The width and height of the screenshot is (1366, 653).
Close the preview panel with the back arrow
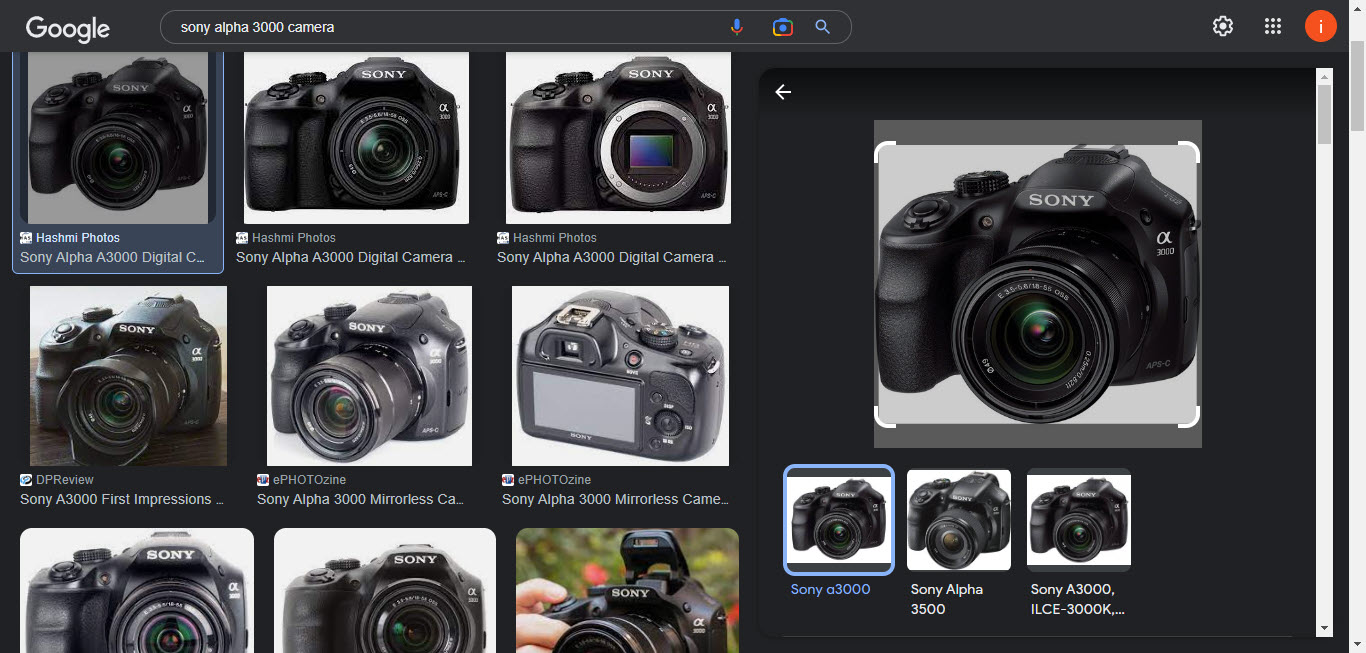point(783,92)
